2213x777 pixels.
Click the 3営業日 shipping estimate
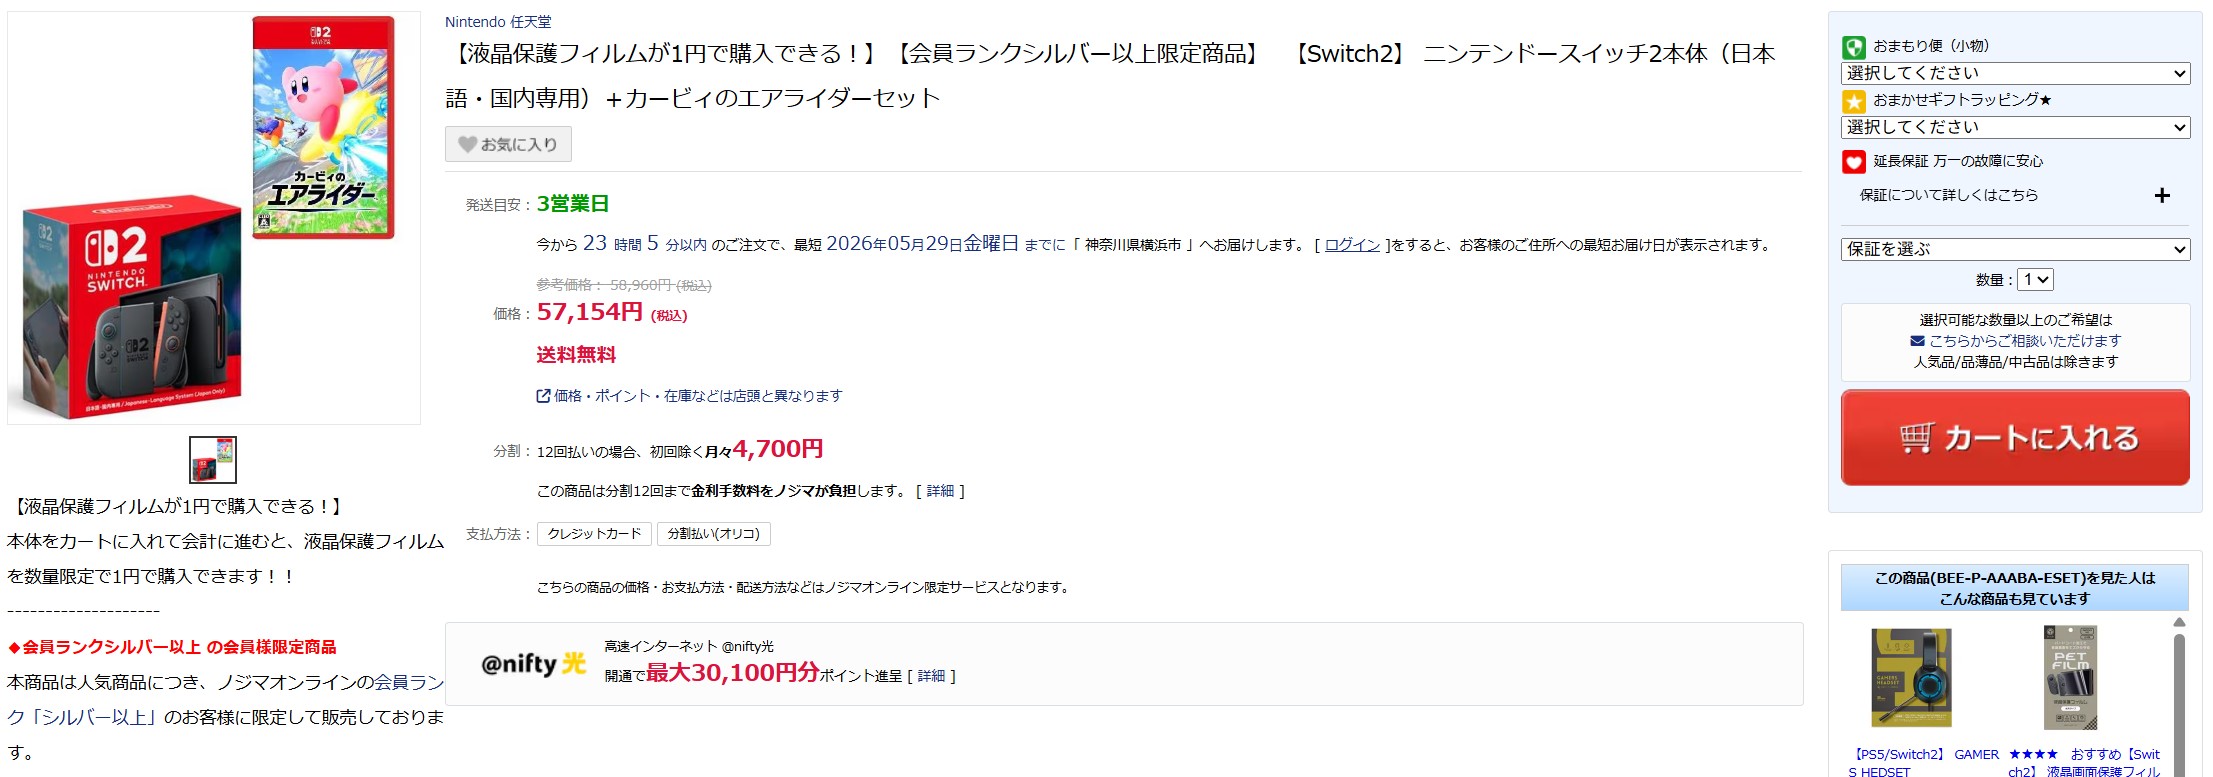[573, 204]
